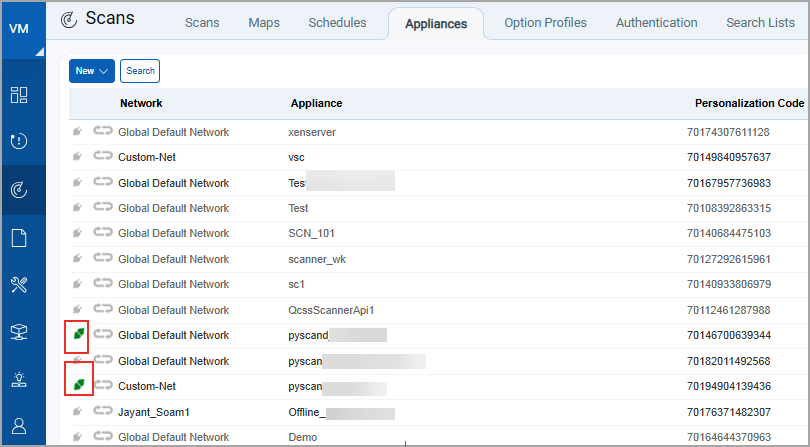
Task: Open the KnowledgeBase lightbulb icon in the sidebar
Action: click(19, 379)
